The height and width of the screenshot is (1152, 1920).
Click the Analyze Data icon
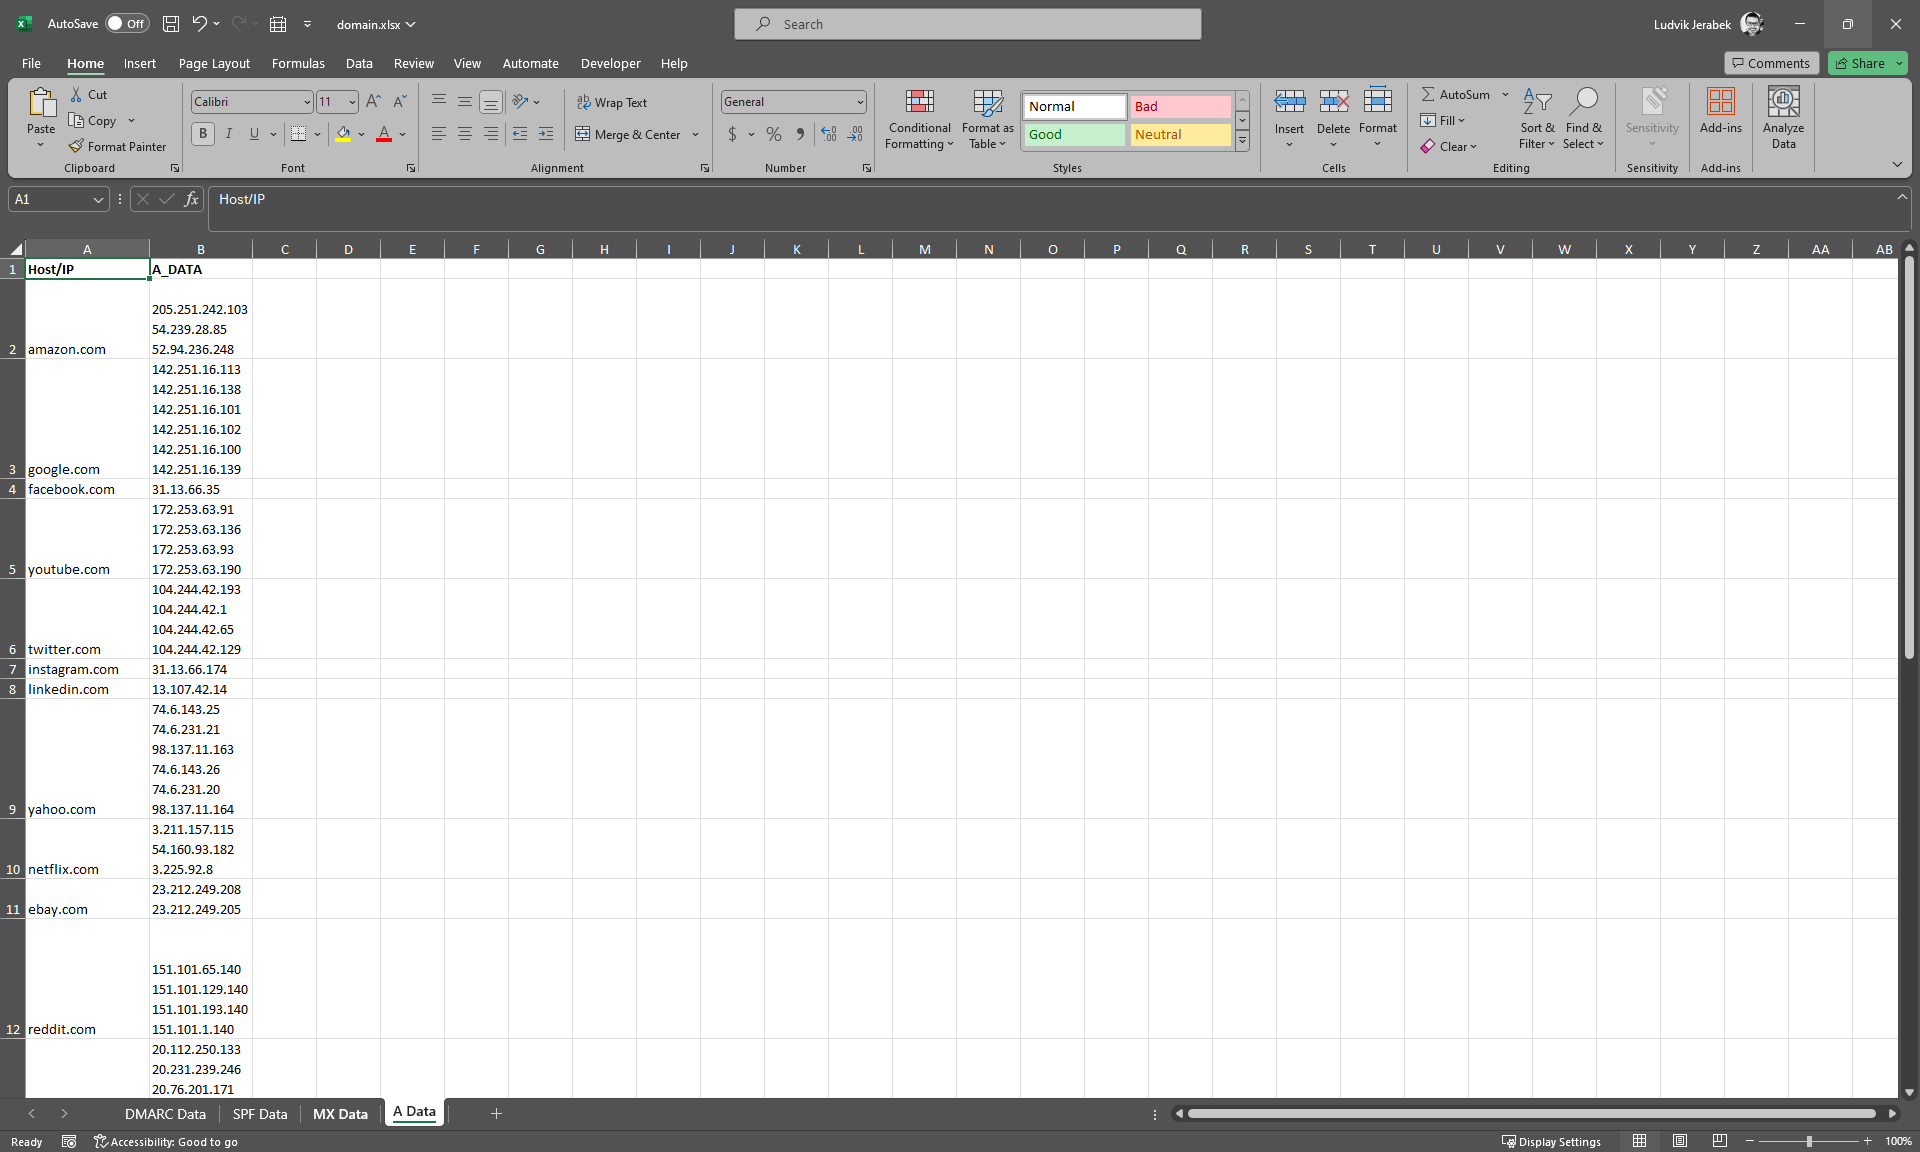[x=1784, y=102]
